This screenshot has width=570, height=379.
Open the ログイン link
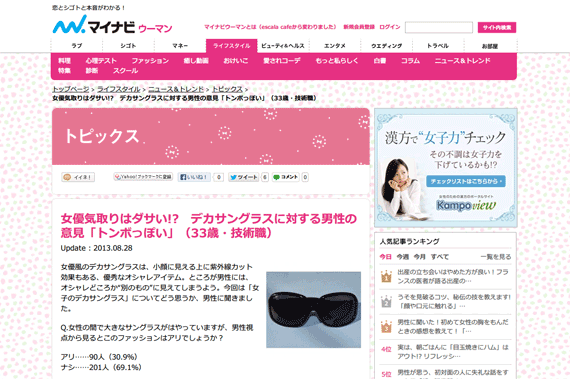[x=390, y=27]
